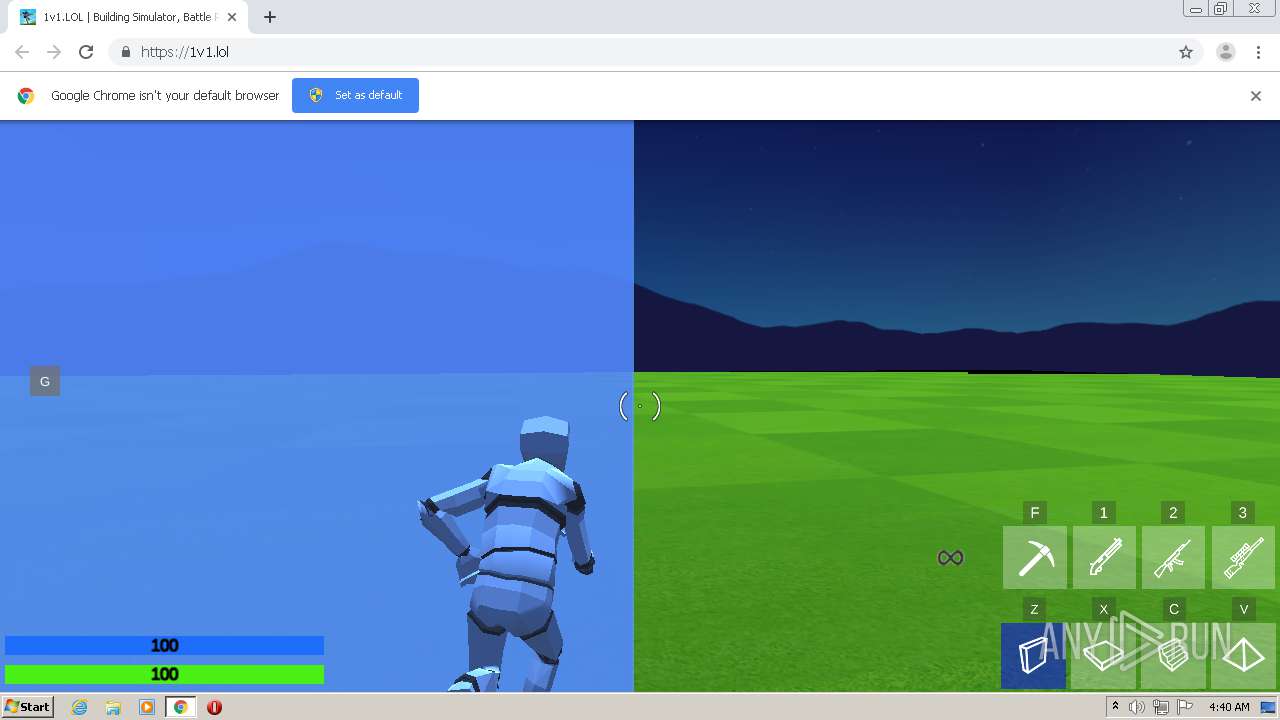
Task: Open the file explorer taskbar icon
Action: tap(113, 707)
